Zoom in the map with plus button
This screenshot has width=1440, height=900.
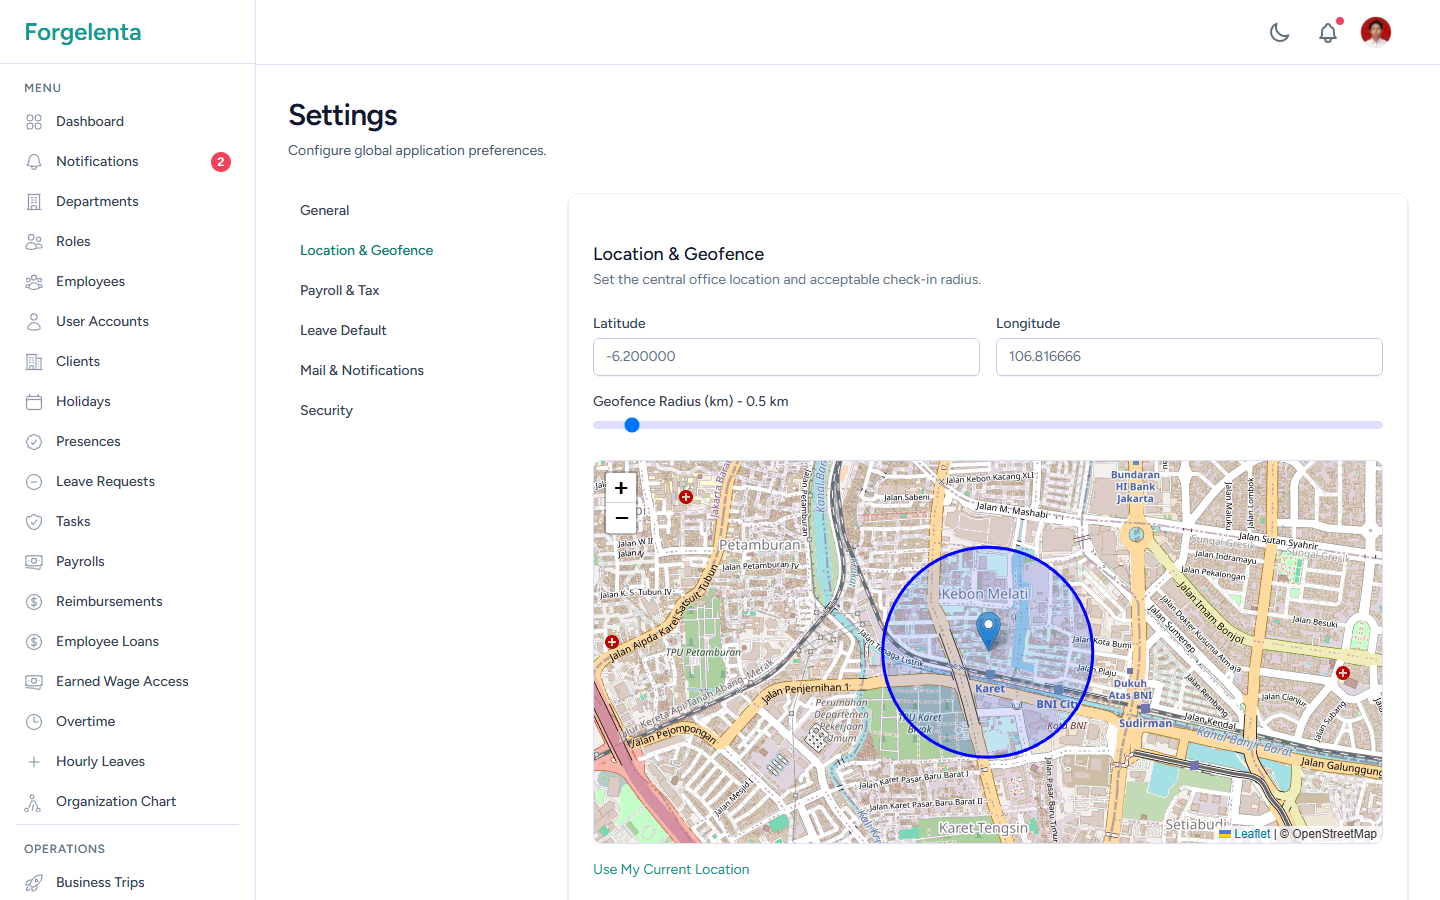coord(621,488)
